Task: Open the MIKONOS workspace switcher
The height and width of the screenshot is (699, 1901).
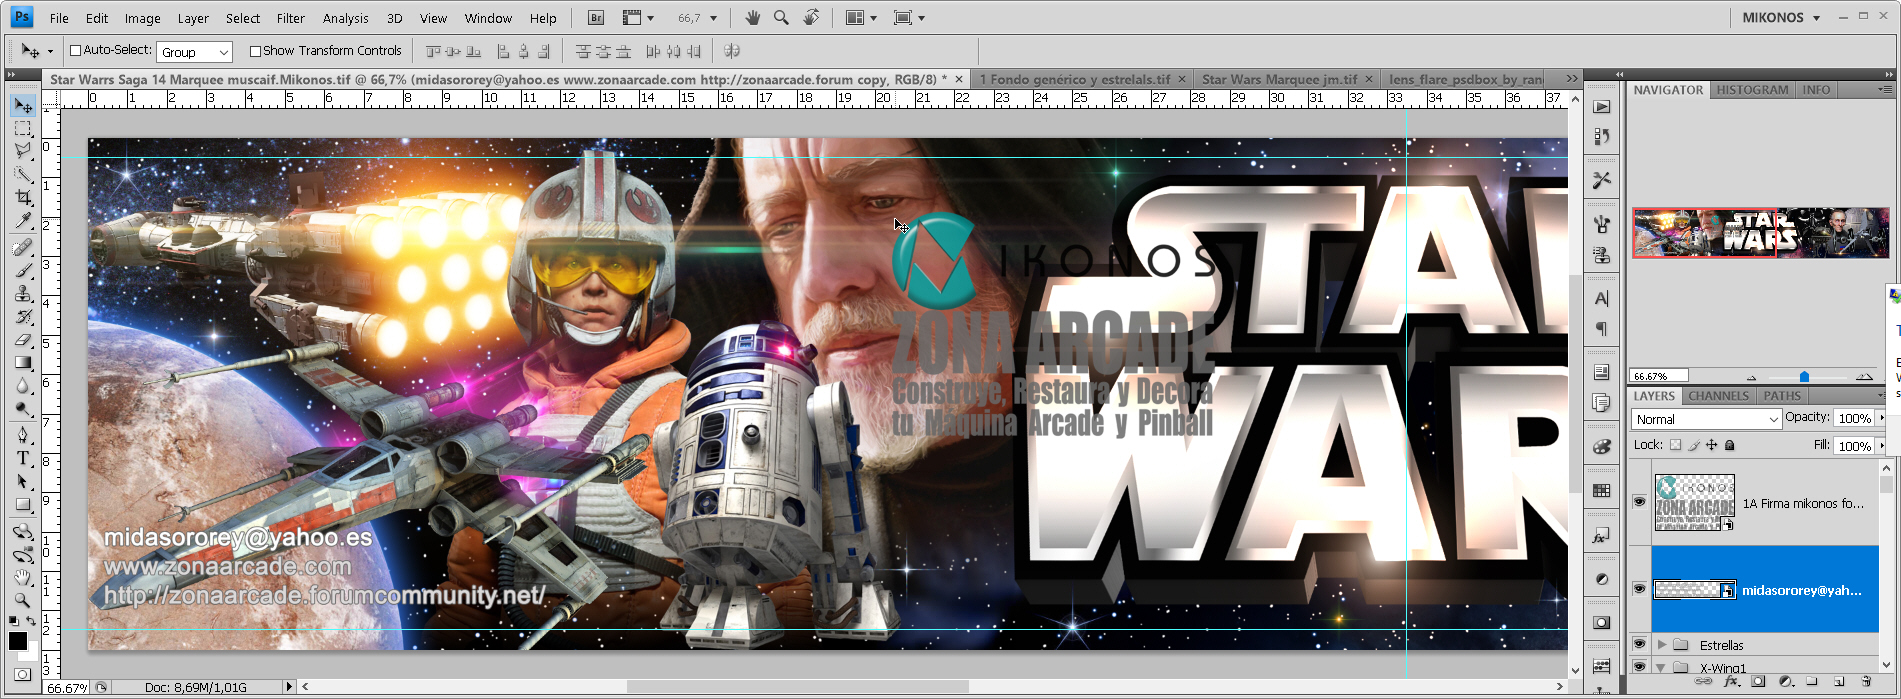Action: 1781,17
